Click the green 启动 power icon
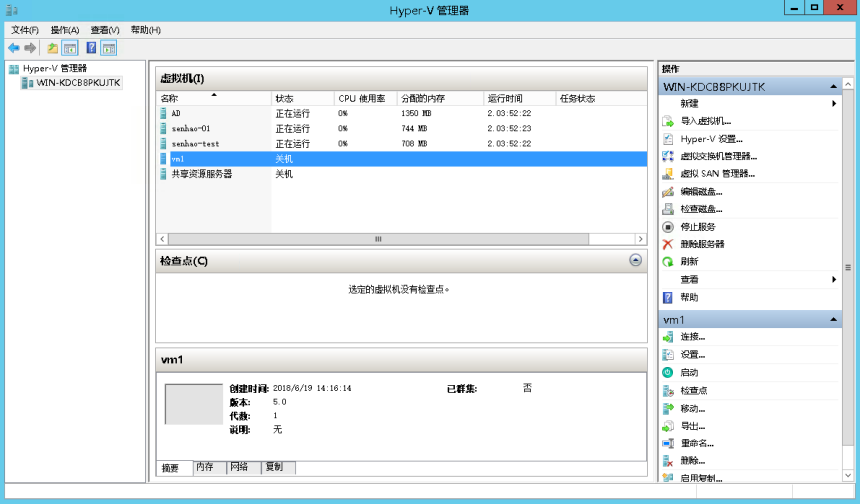The image size is (860, 504). click(667, 372)
